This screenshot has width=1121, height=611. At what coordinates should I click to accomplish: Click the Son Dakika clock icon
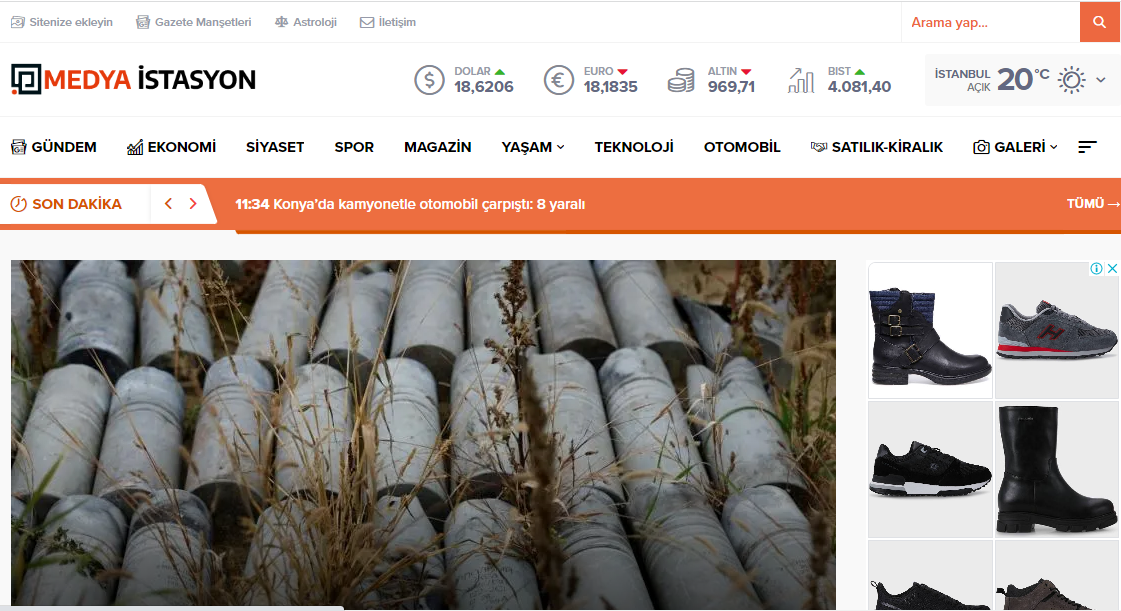pyautogui.click(x=19, y=204)
